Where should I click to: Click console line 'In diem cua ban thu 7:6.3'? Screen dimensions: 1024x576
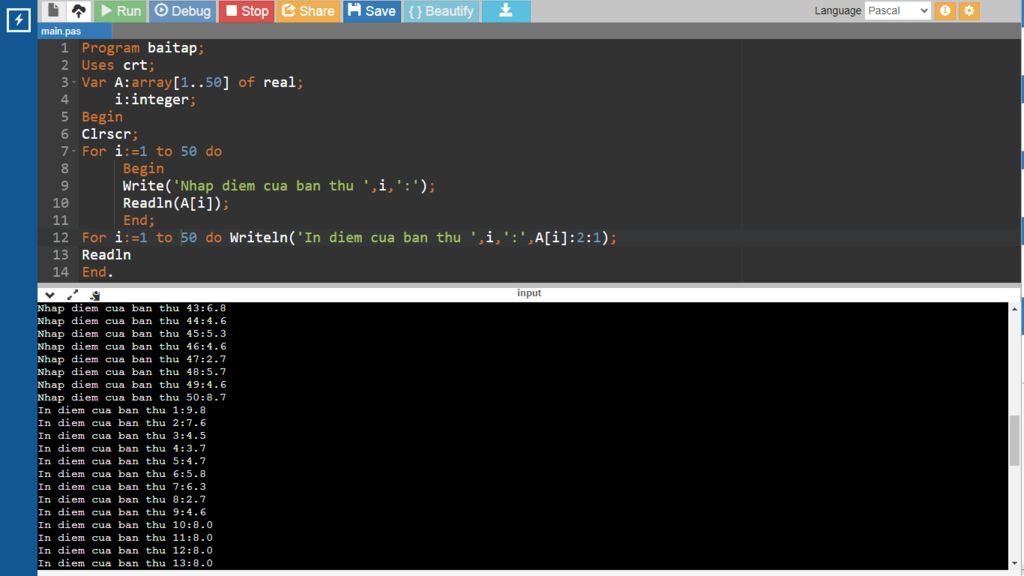[121, 487]
